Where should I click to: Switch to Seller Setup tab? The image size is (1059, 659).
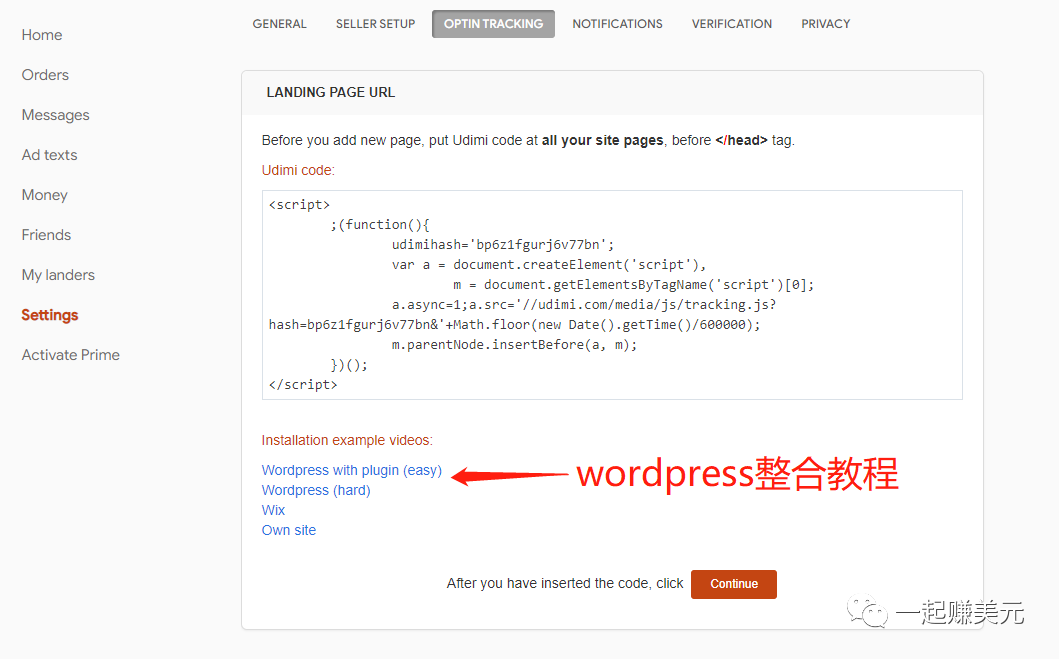tap(376, 24)
